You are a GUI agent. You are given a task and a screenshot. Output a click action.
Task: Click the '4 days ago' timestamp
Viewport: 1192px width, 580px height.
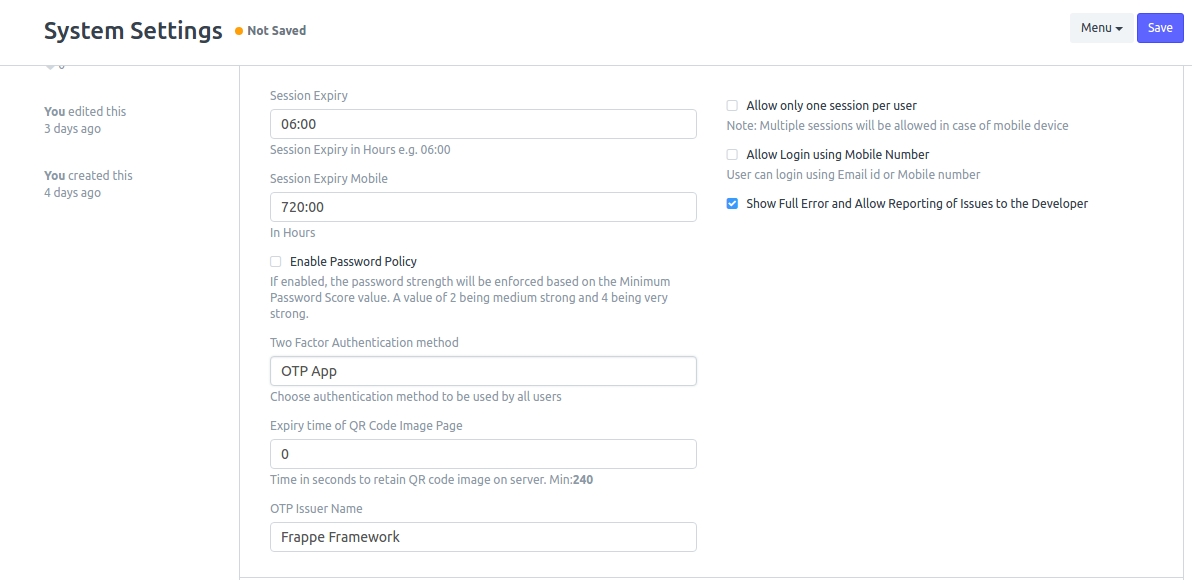point(72,193)
